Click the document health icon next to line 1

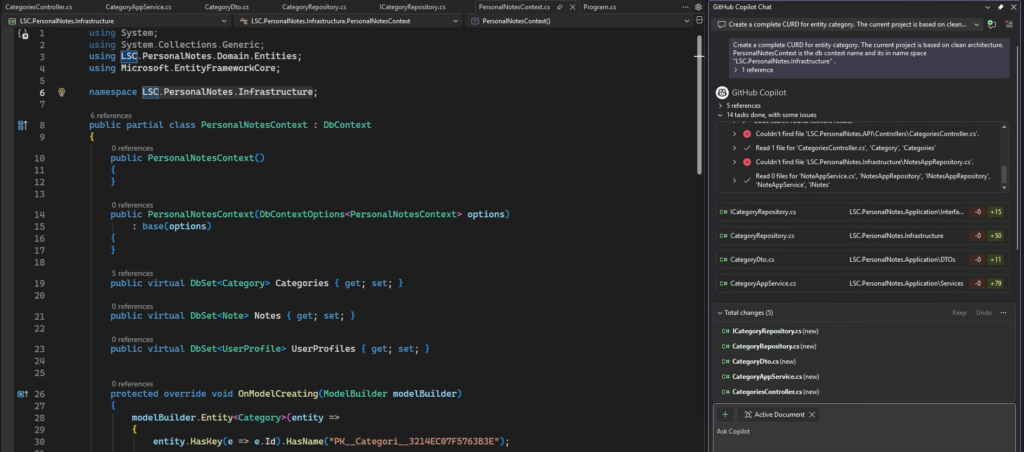tap(22, 33)
